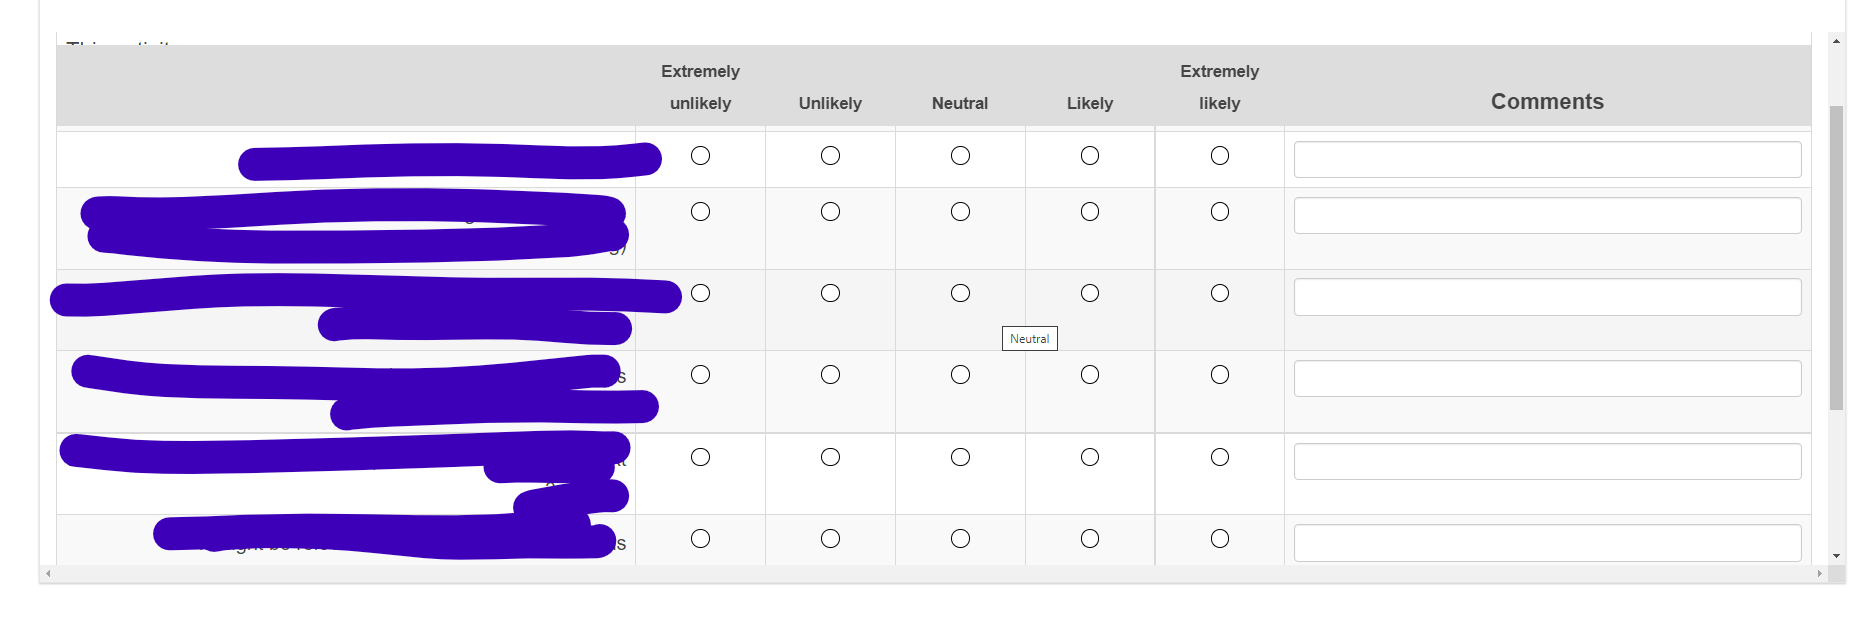Image resolution: width=1864 pixels, height=619 pixels.
Task: Pick Extremely likely for the third row
Action: tap(1219, 293)
